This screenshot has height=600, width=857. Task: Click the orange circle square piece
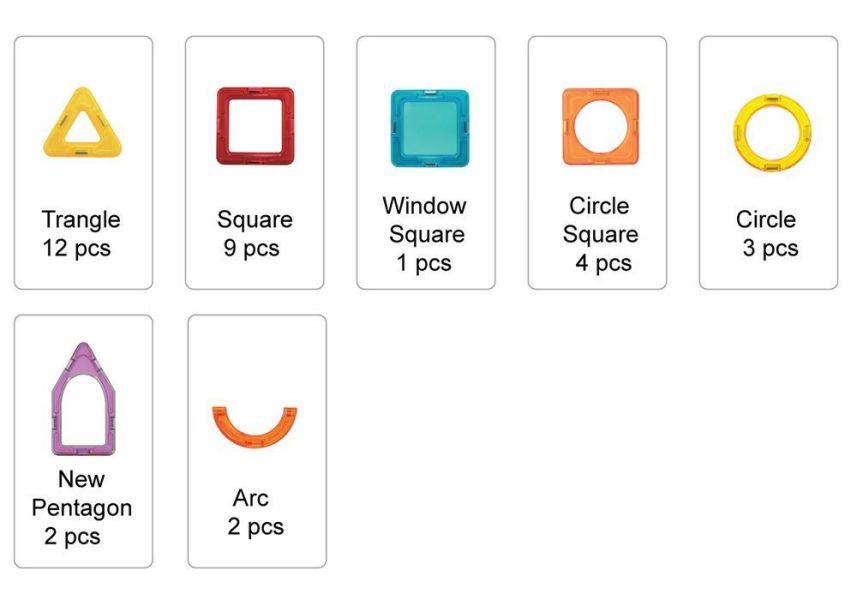tap(601, 127)
